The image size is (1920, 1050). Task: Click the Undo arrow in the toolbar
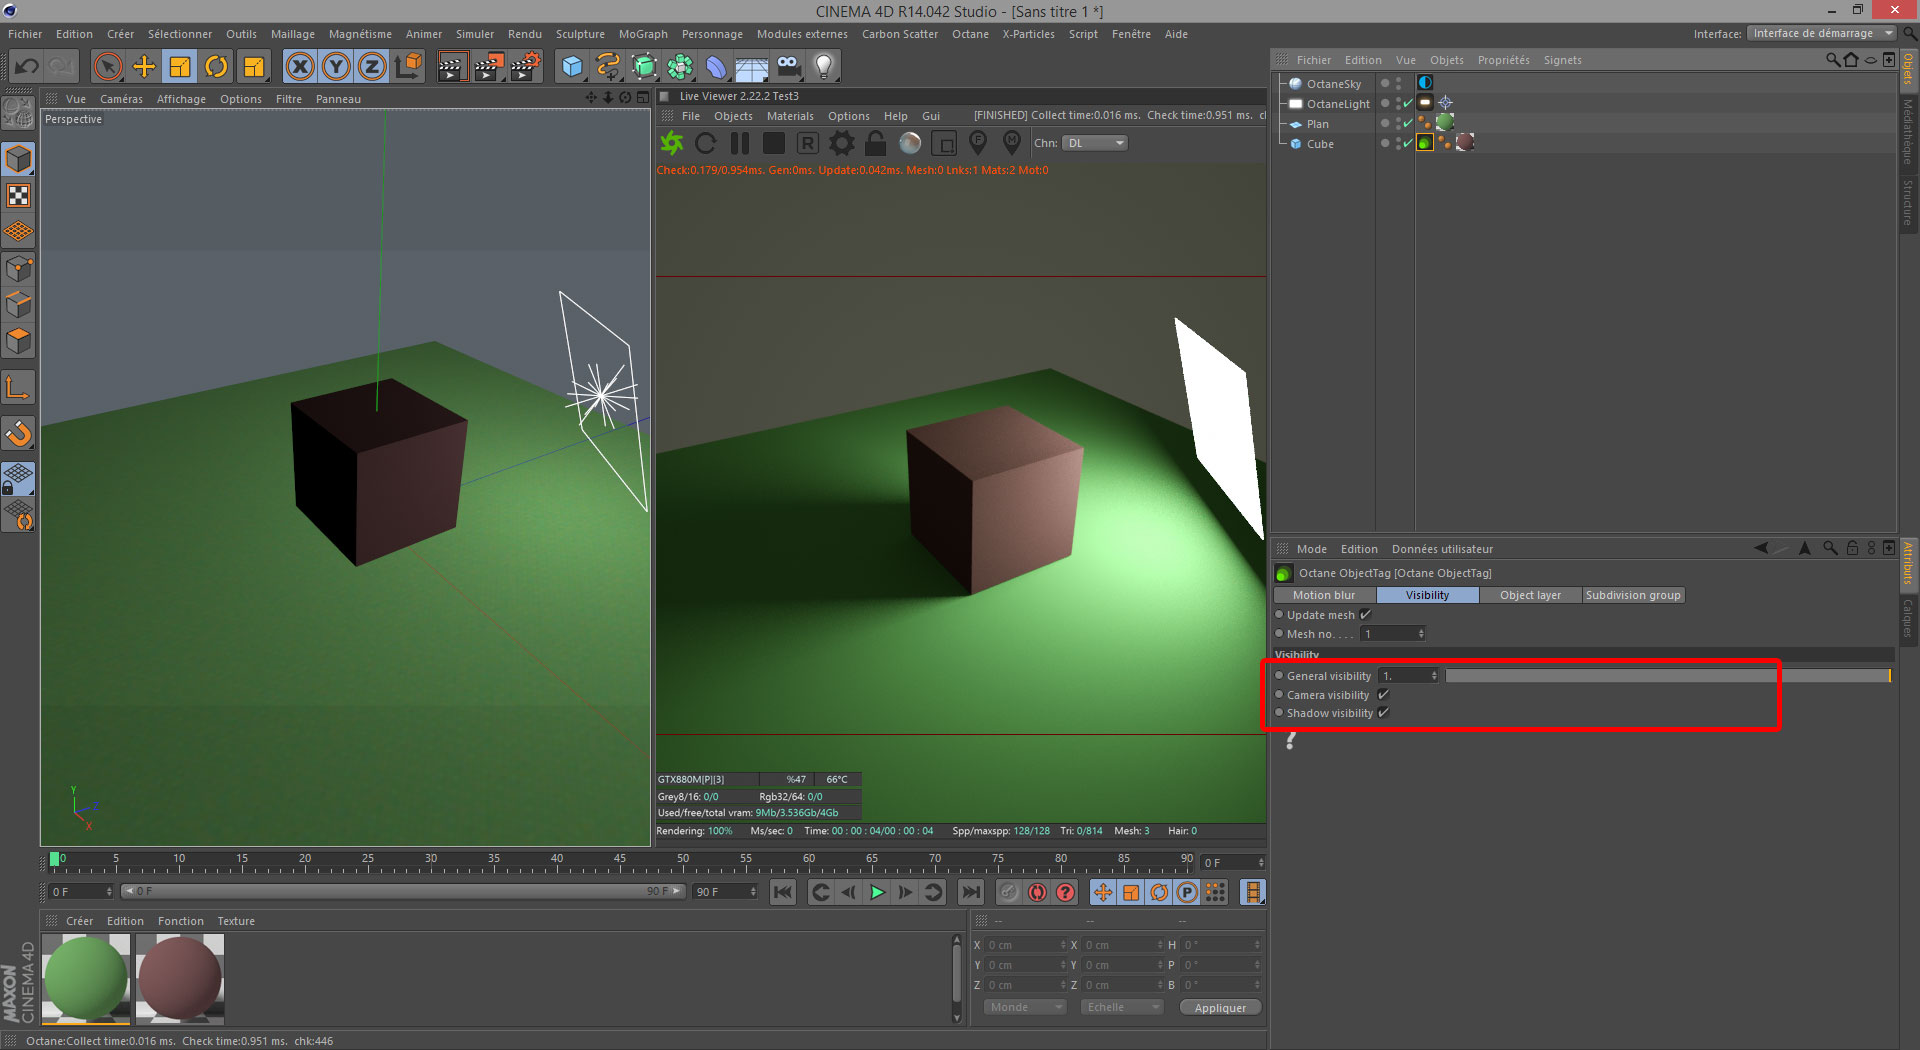[x=27, y=67]
